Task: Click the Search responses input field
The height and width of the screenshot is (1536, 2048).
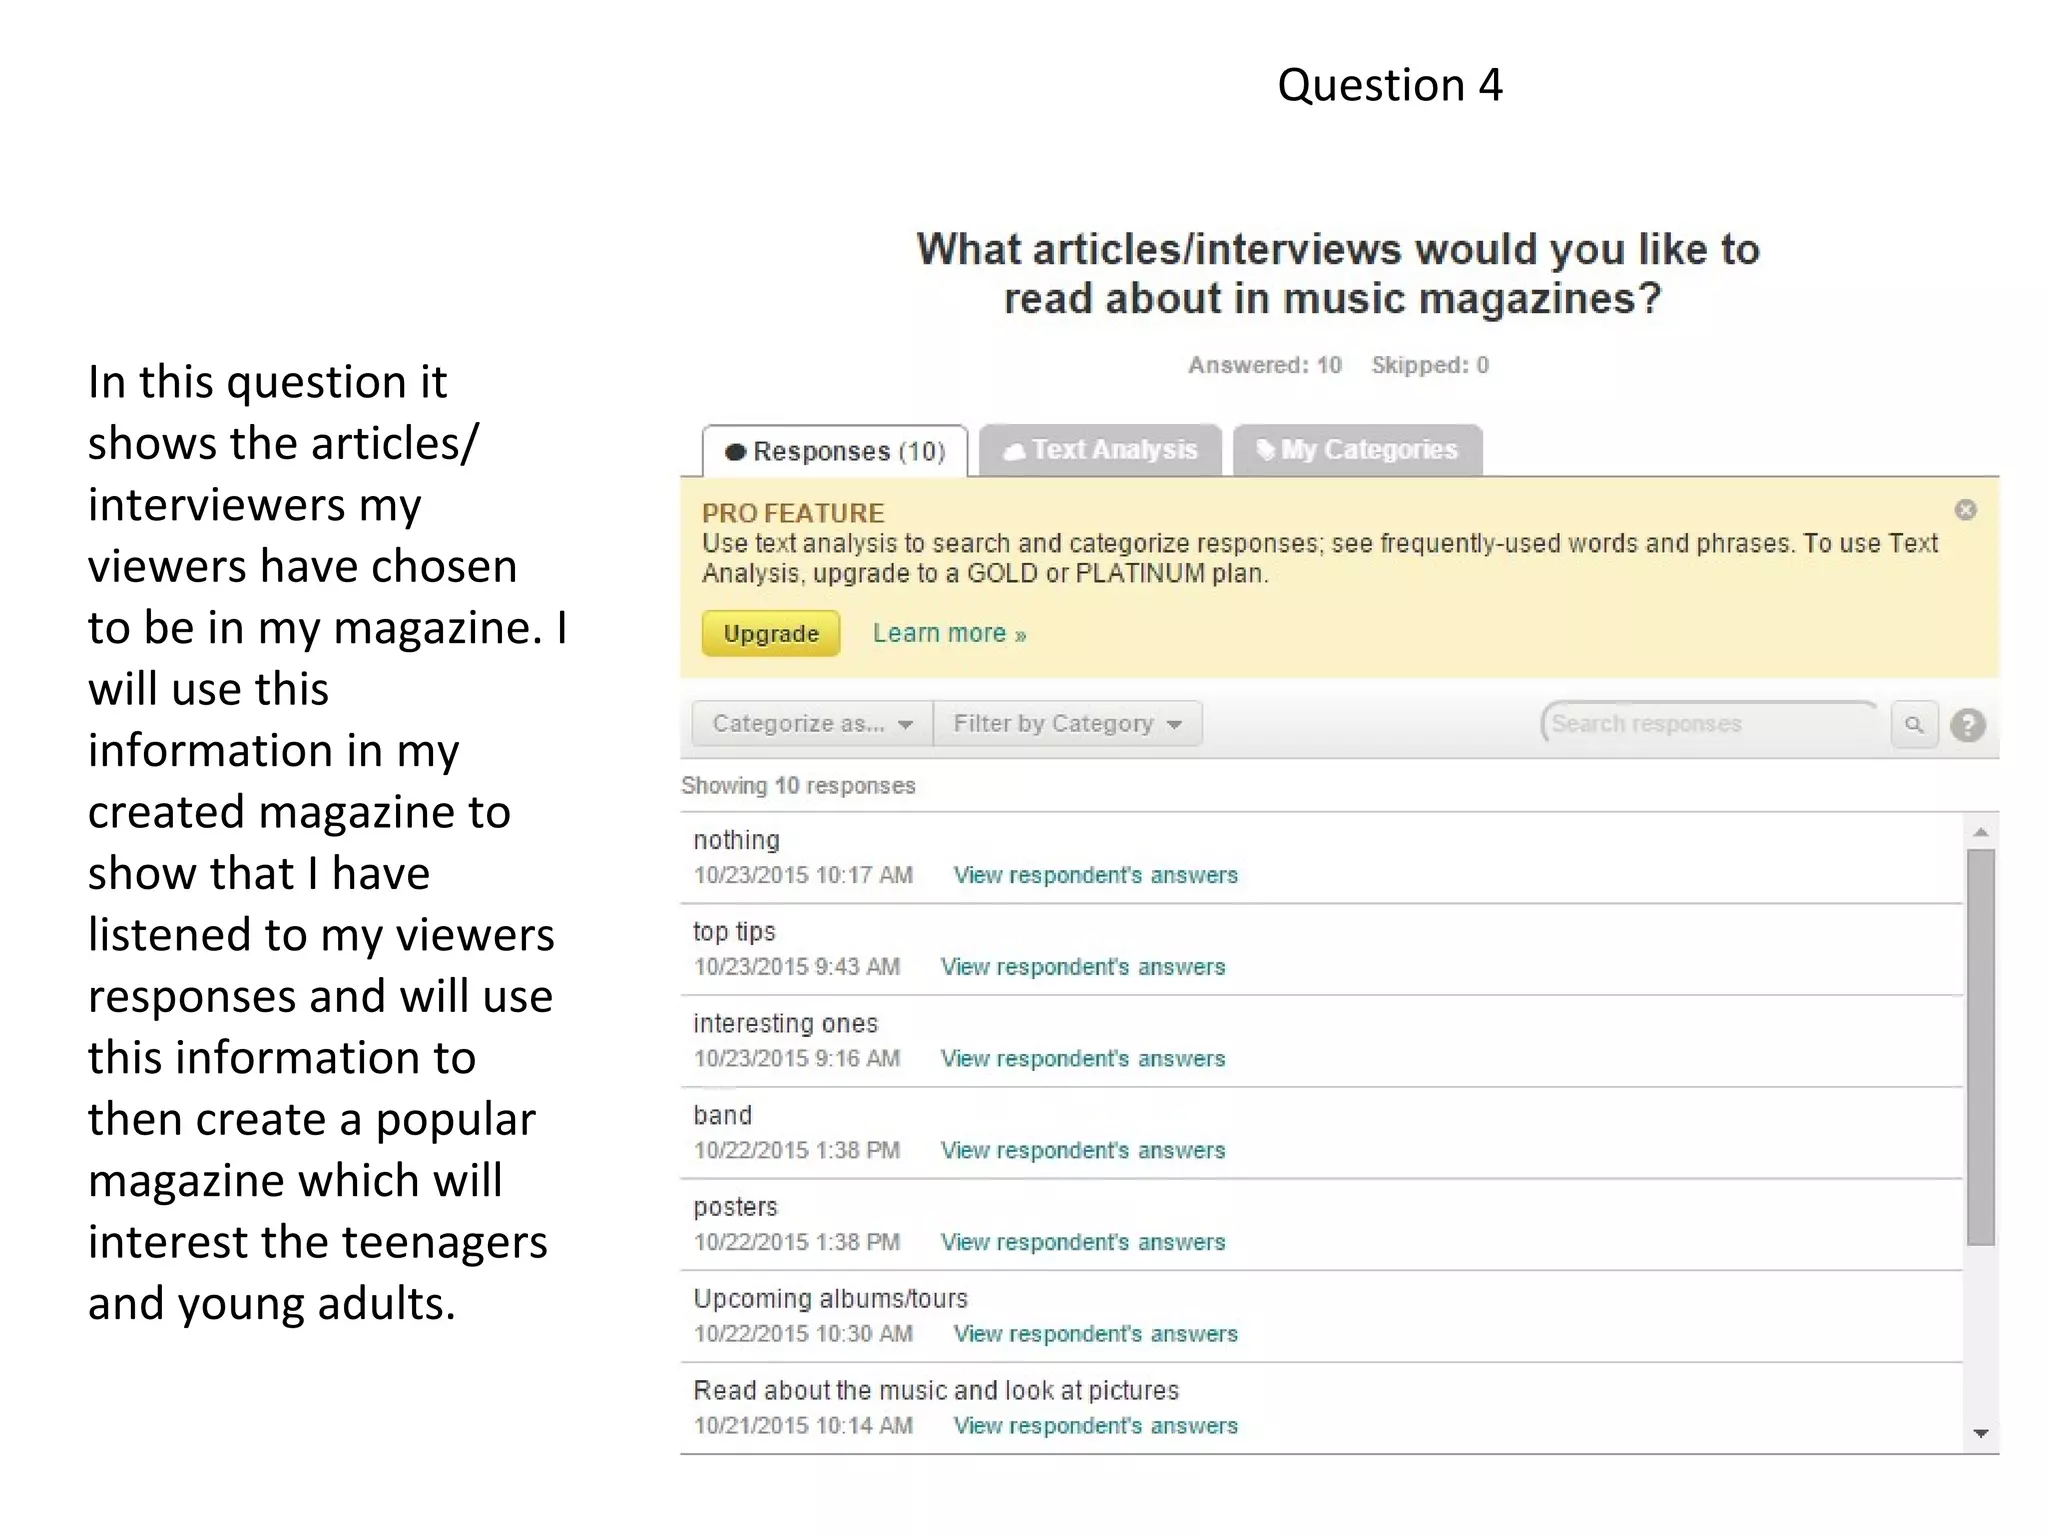Action: pos(1710,723)
